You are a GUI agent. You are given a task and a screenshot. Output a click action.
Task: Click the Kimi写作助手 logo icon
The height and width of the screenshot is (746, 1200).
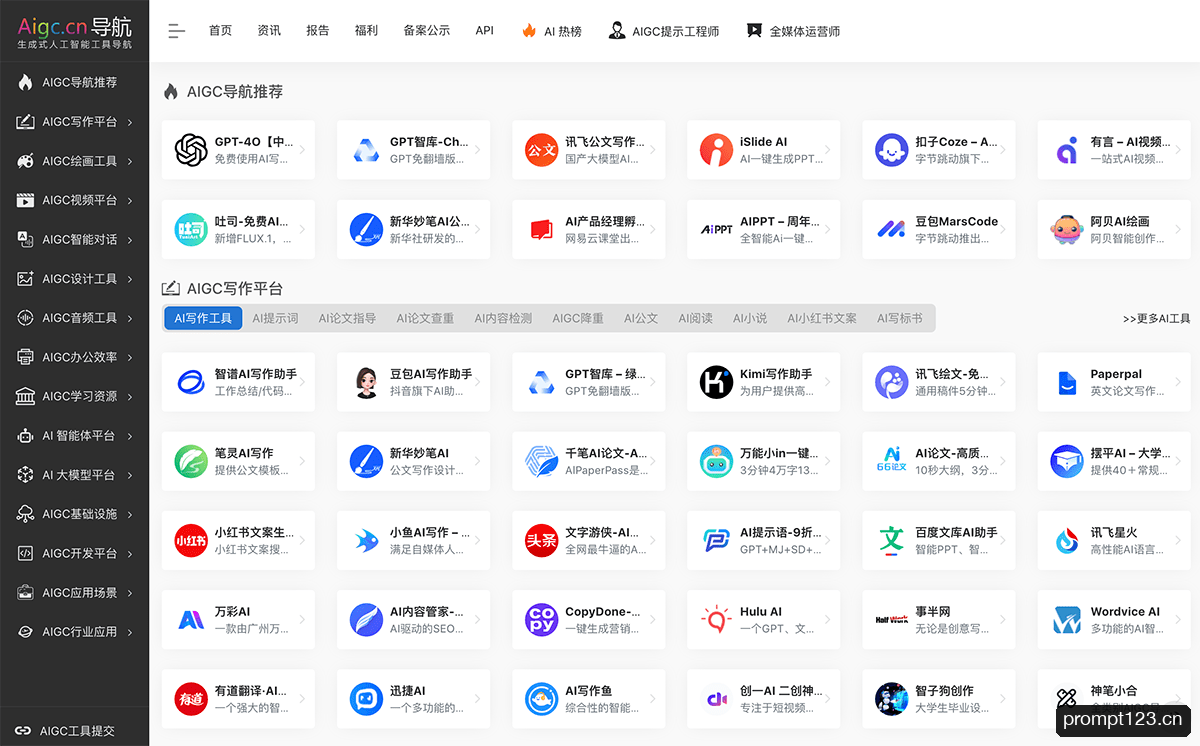click(x=716, y=382)
